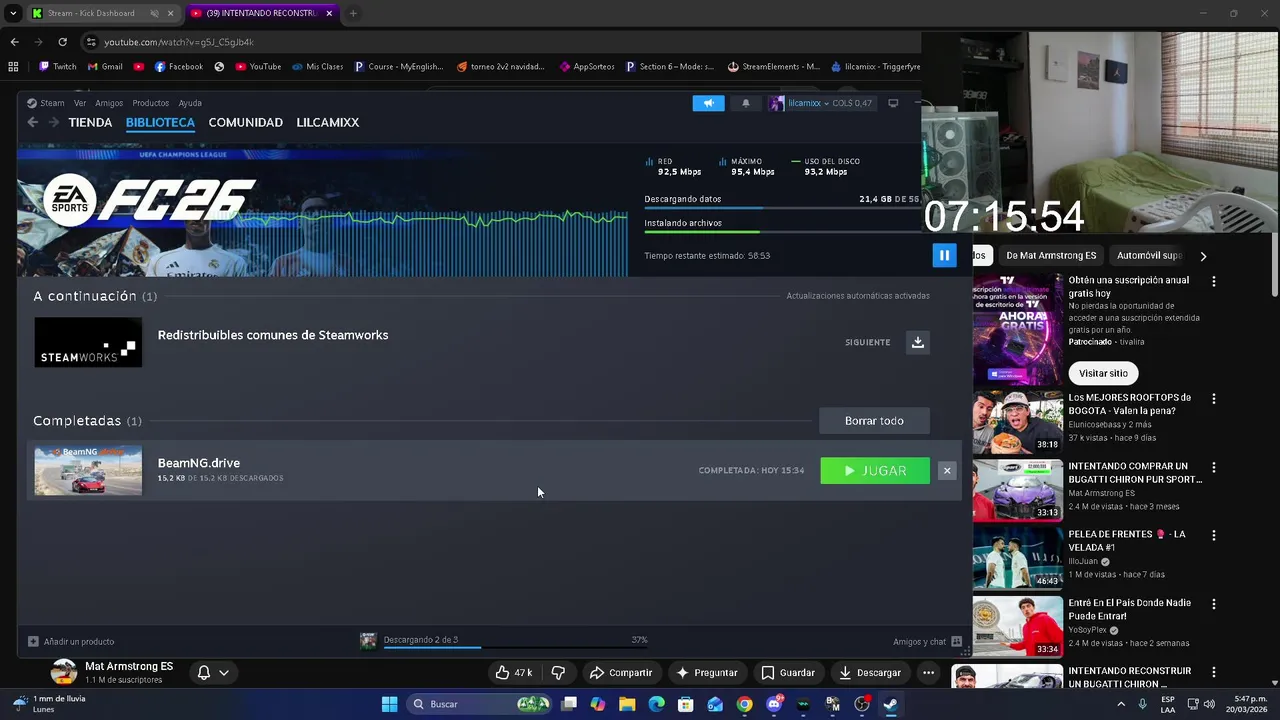
Task: Open options for Los MEJORES ROOFTOPS video
Action: coord(1214,399)
